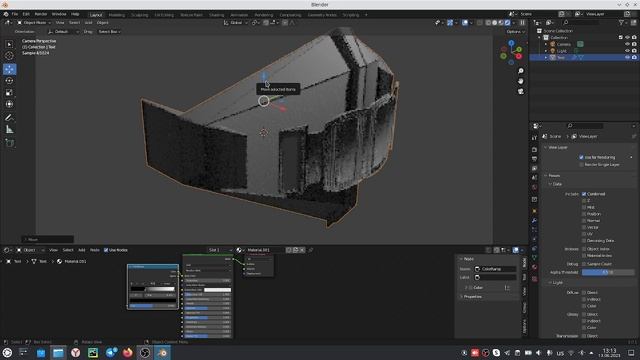Enable the Mist pass checkbox
Viewport: 640px width, 360px height.
click(x=584, y=207)
